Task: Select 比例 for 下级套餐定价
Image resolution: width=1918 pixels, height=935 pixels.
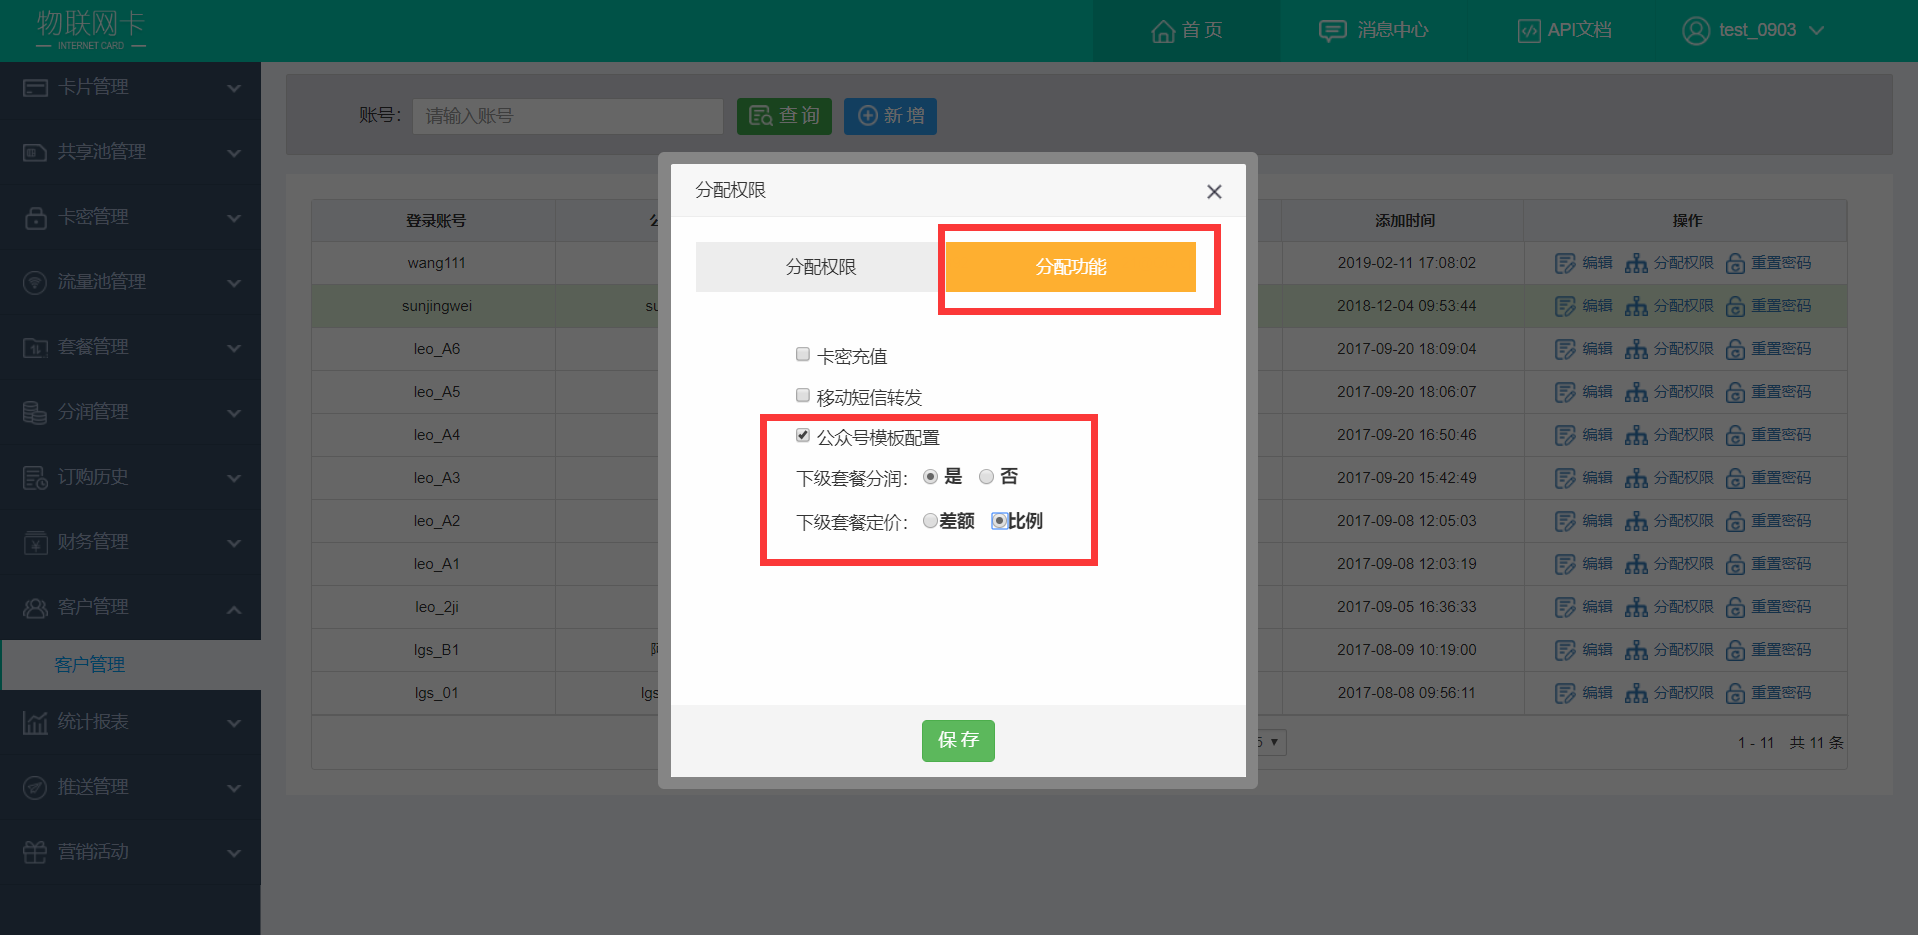Action: click(999, 521)
